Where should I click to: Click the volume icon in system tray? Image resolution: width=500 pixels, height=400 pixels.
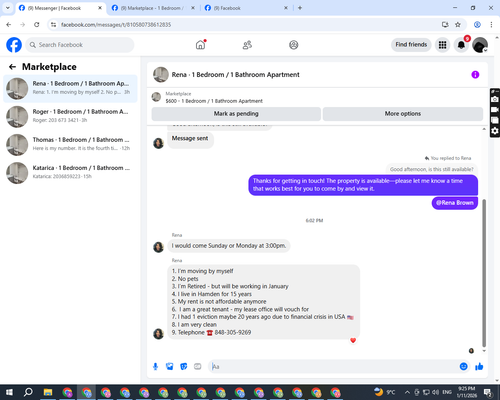tap(436, 392)
